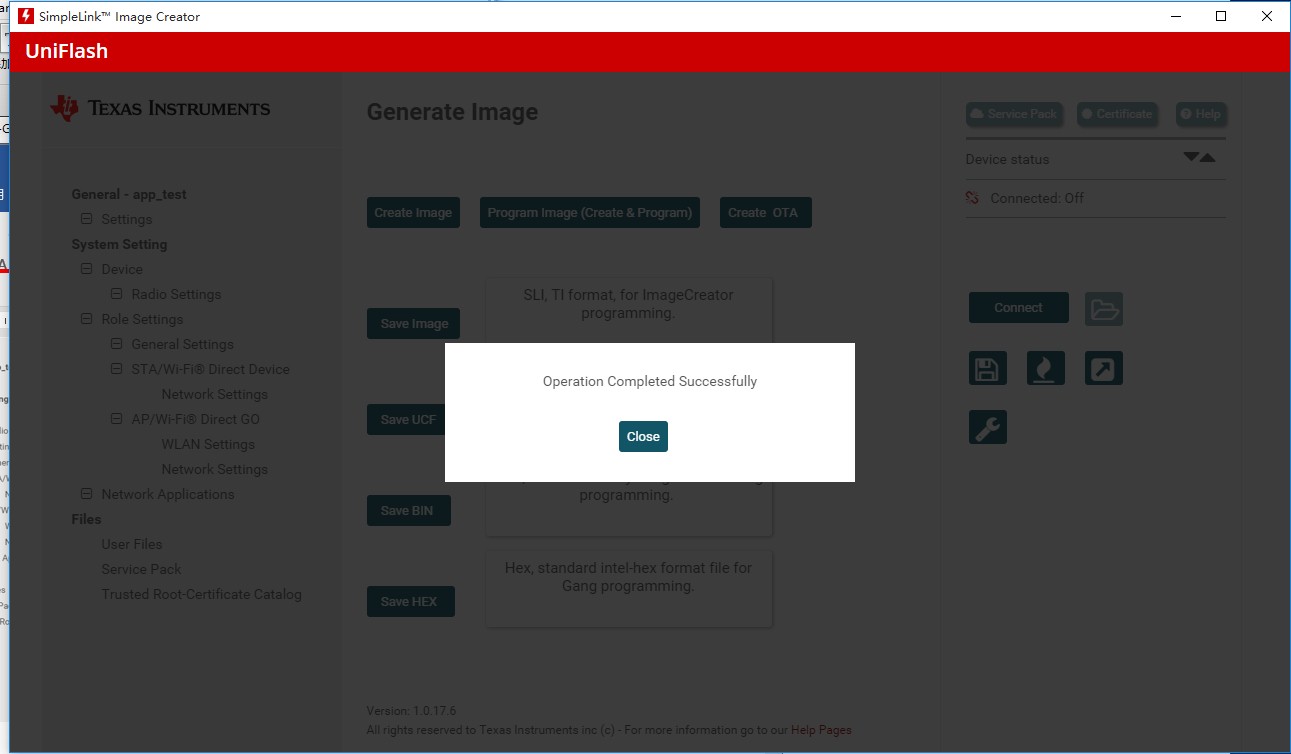The image size is (1291, 754).
Task: Click the broken link connection status icon
Action: (x=972, y=198)
